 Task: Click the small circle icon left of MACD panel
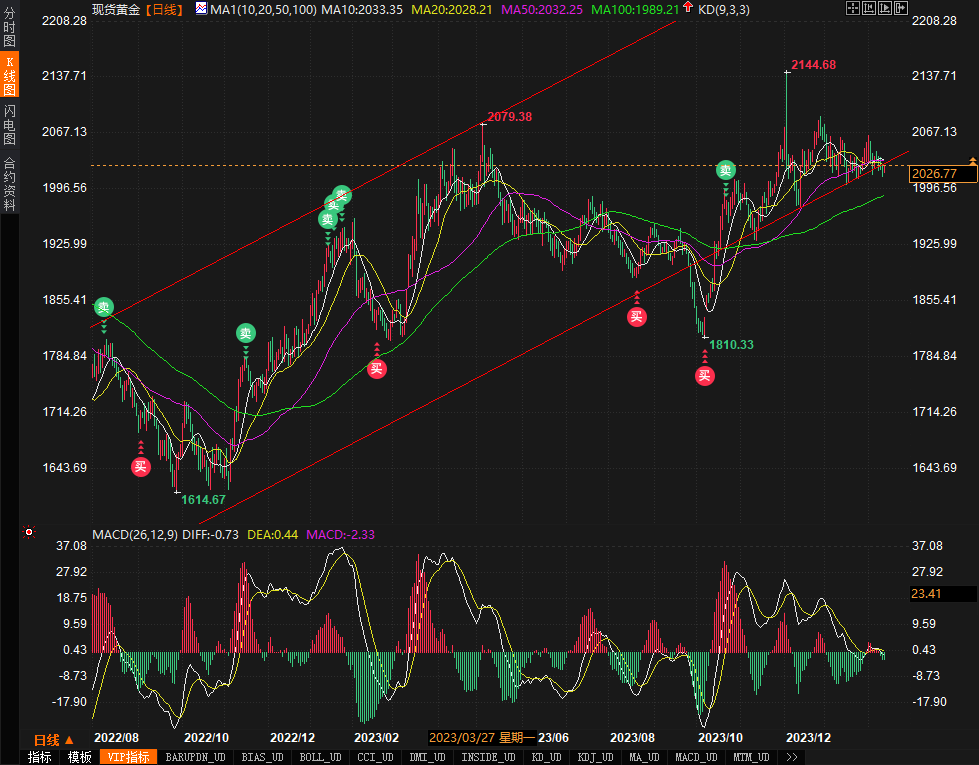click(x=29, y=533)
